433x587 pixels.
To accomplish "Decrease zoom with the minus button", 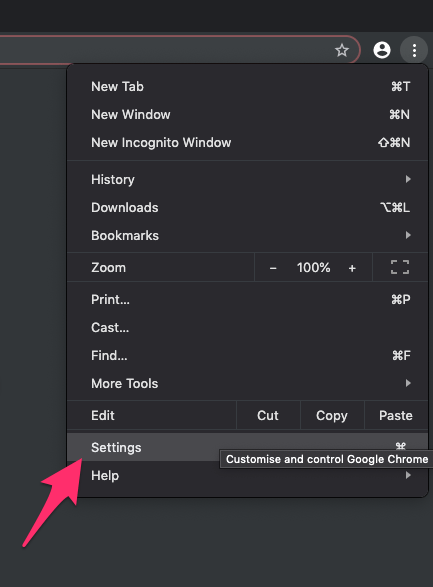I will (273, 268).
